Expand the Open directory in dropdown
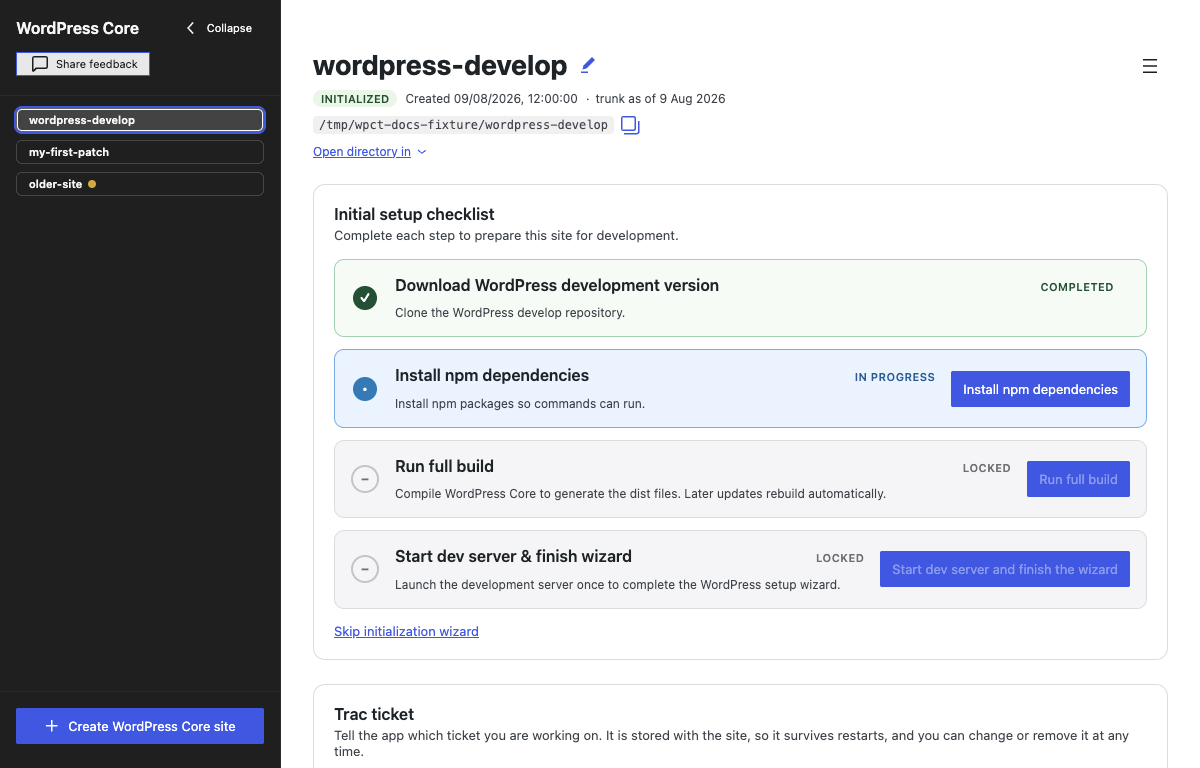 [370, 152]
